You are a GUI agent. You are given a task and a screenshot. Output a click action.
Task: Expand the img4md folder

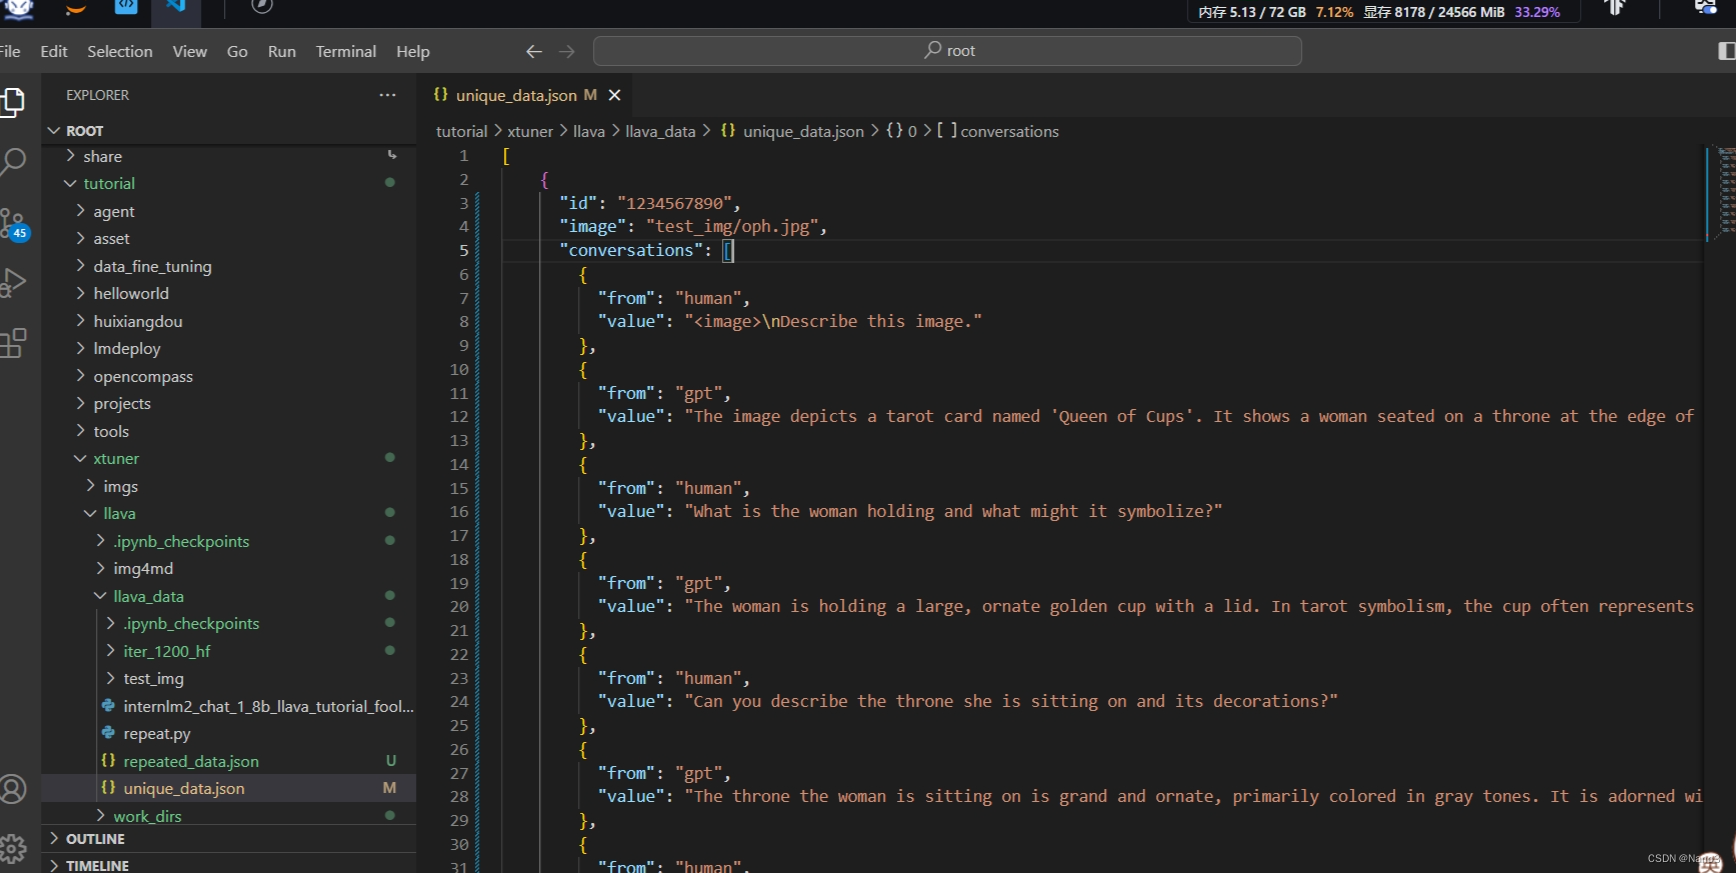point(229,568)
